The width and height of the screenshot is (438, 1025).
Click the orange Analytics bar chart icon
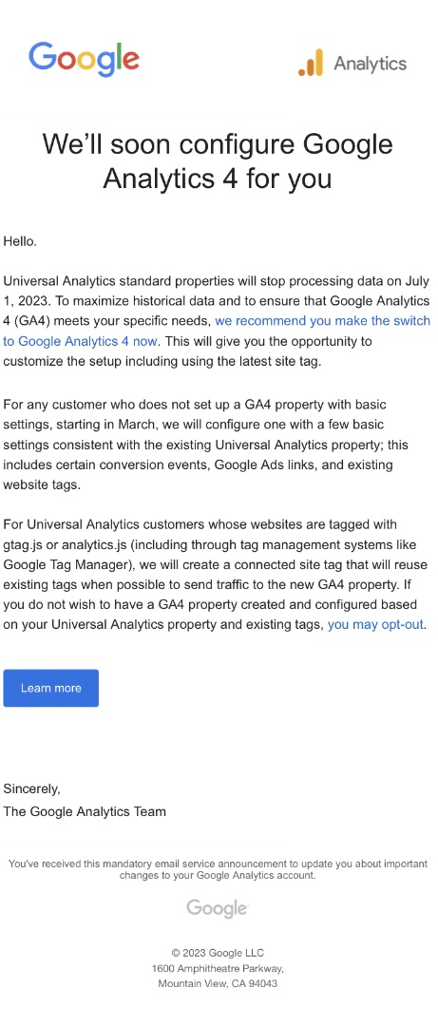pos(311,63)
